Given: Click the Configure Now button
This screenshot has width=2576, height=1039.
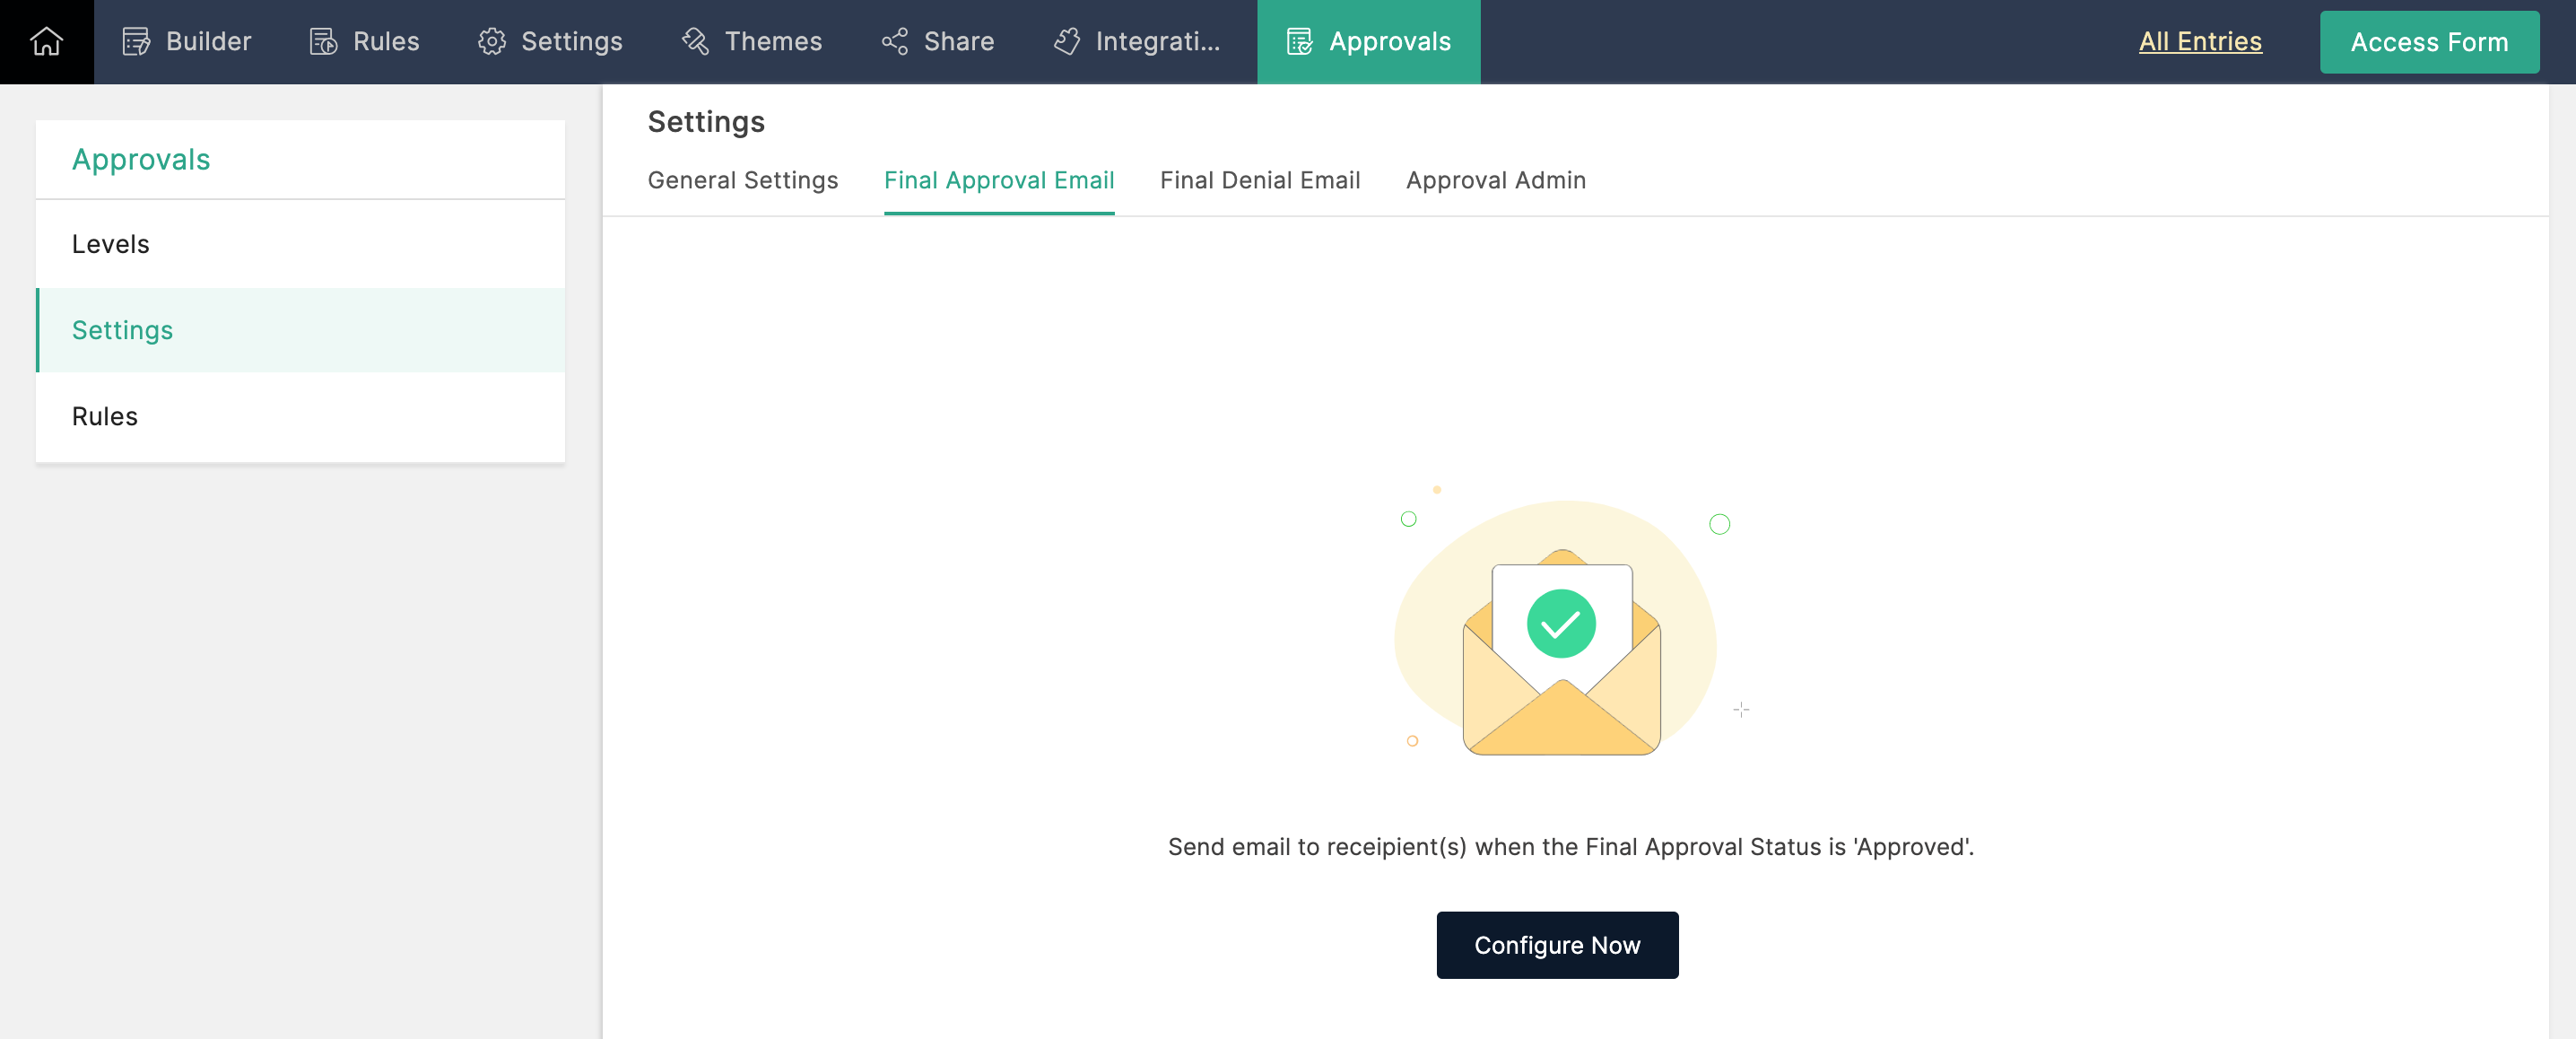Looking at the screenshot, I should pos(1557,944).
